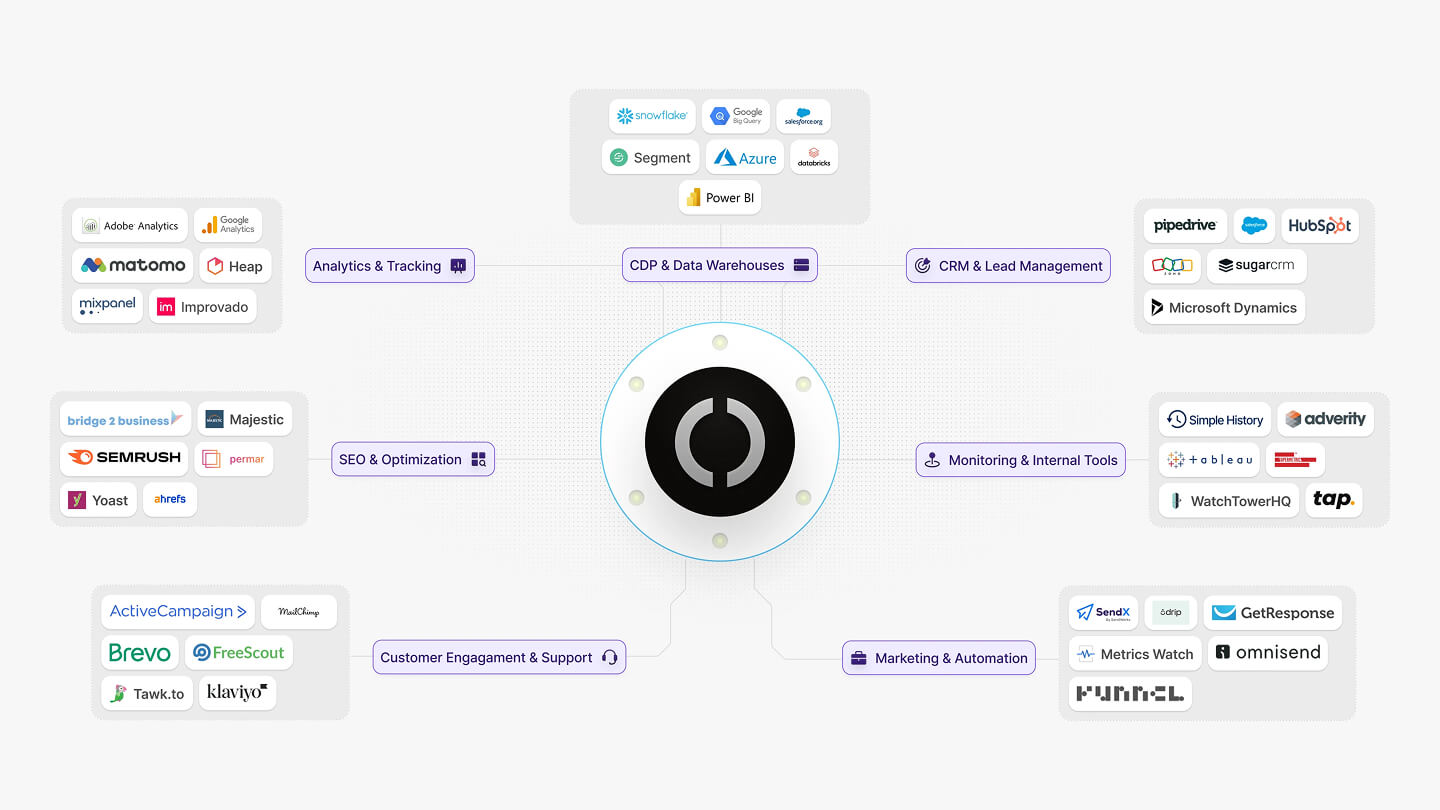Choose the tap. logo tile
The width and height of the screenshot is (1440, 810).
(x=1334, y=500)
